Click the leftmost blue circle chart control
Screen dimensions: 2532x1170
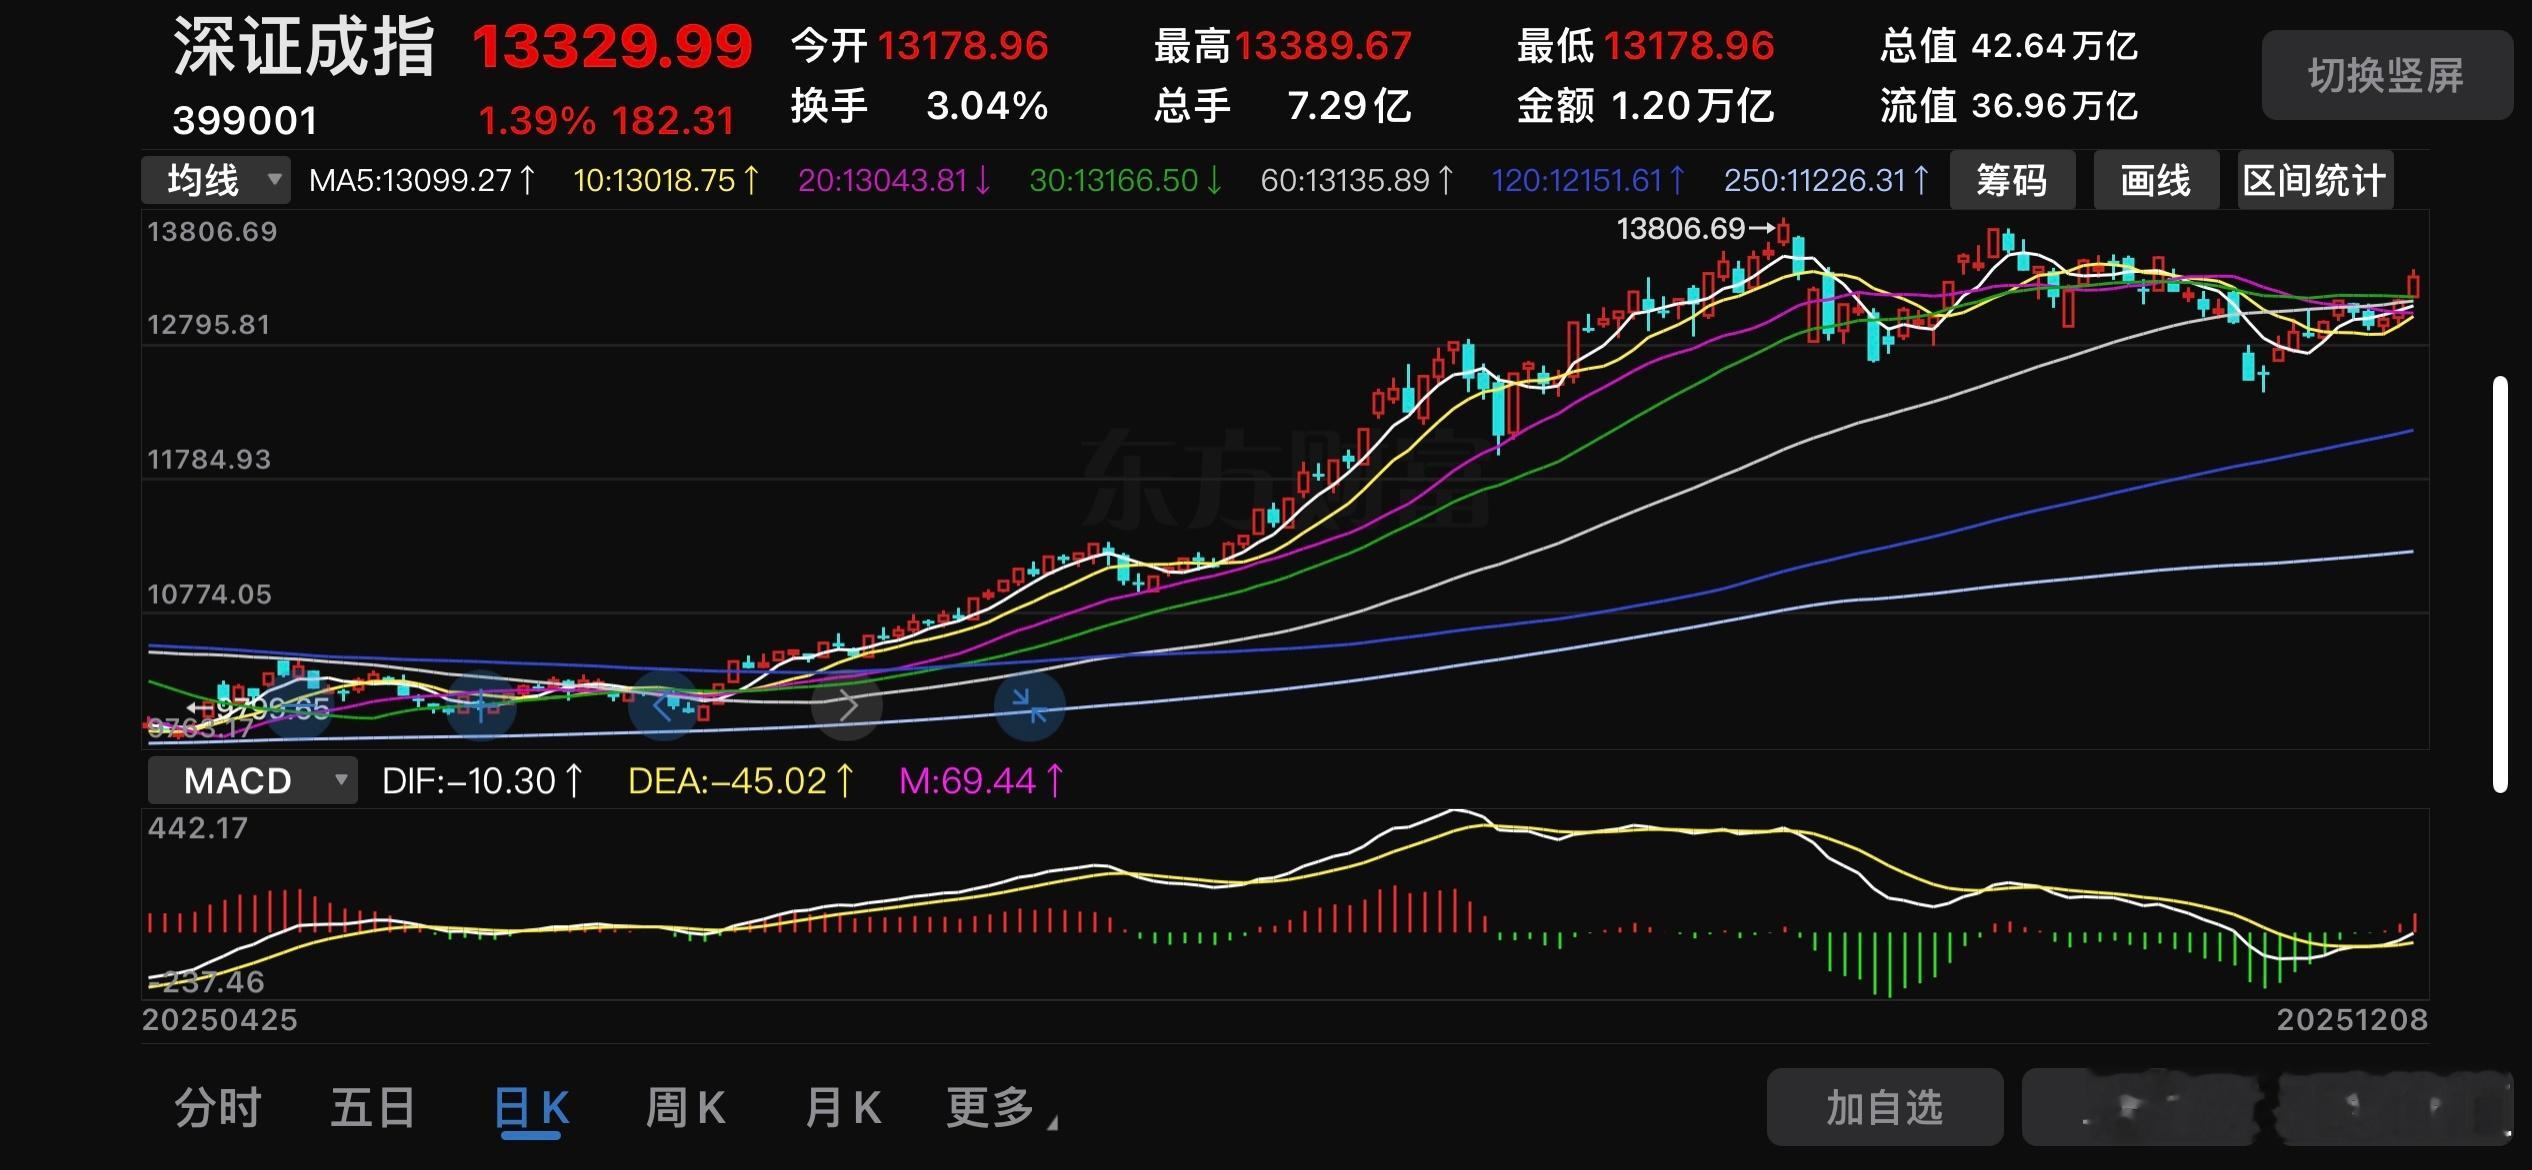(x=298, y=706)
